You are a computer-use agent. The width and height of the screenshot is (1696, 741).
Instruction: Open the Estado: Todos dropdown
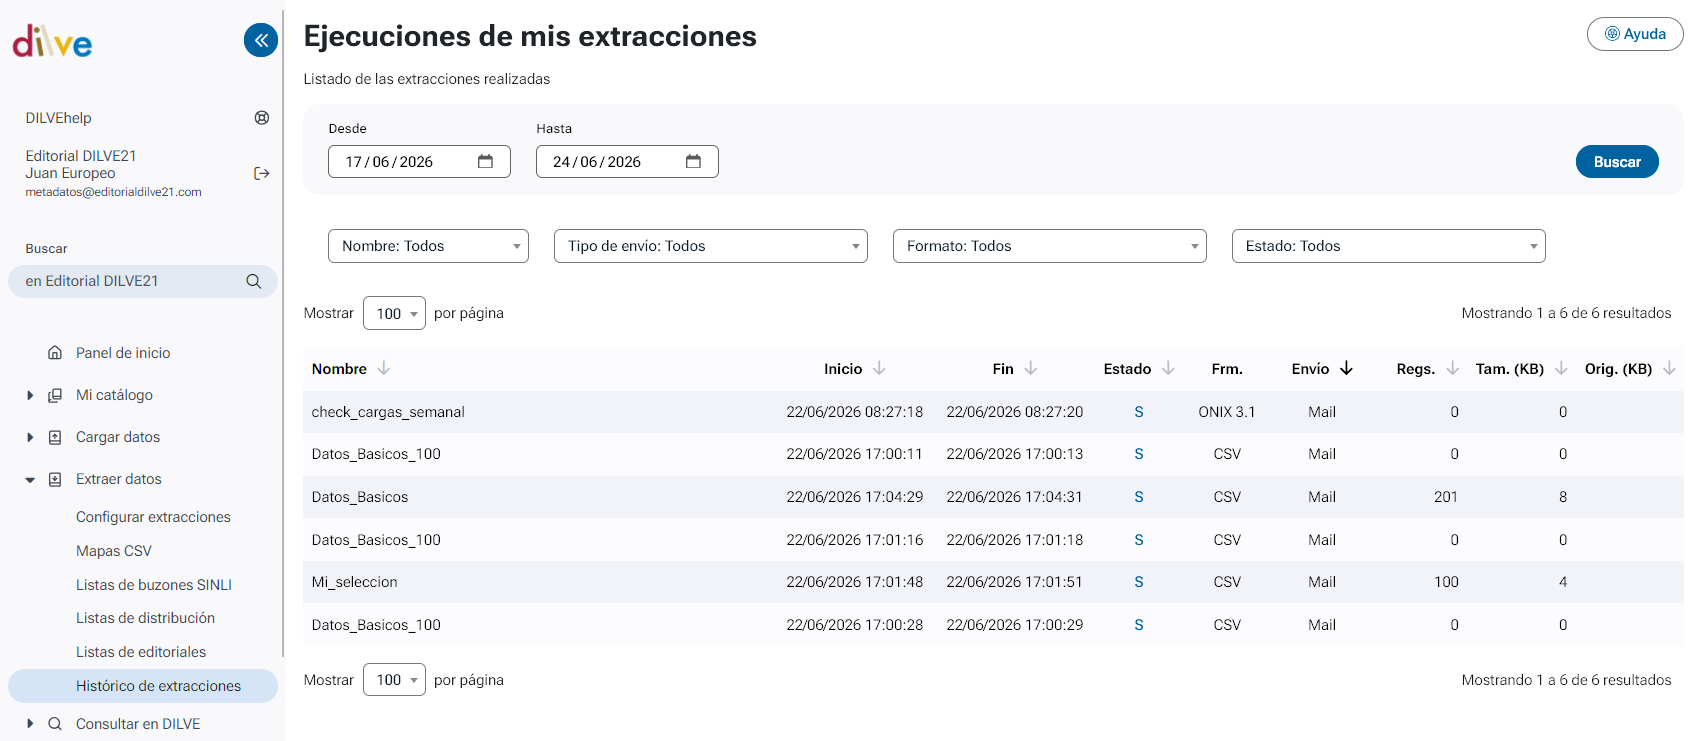point(1389,246)
